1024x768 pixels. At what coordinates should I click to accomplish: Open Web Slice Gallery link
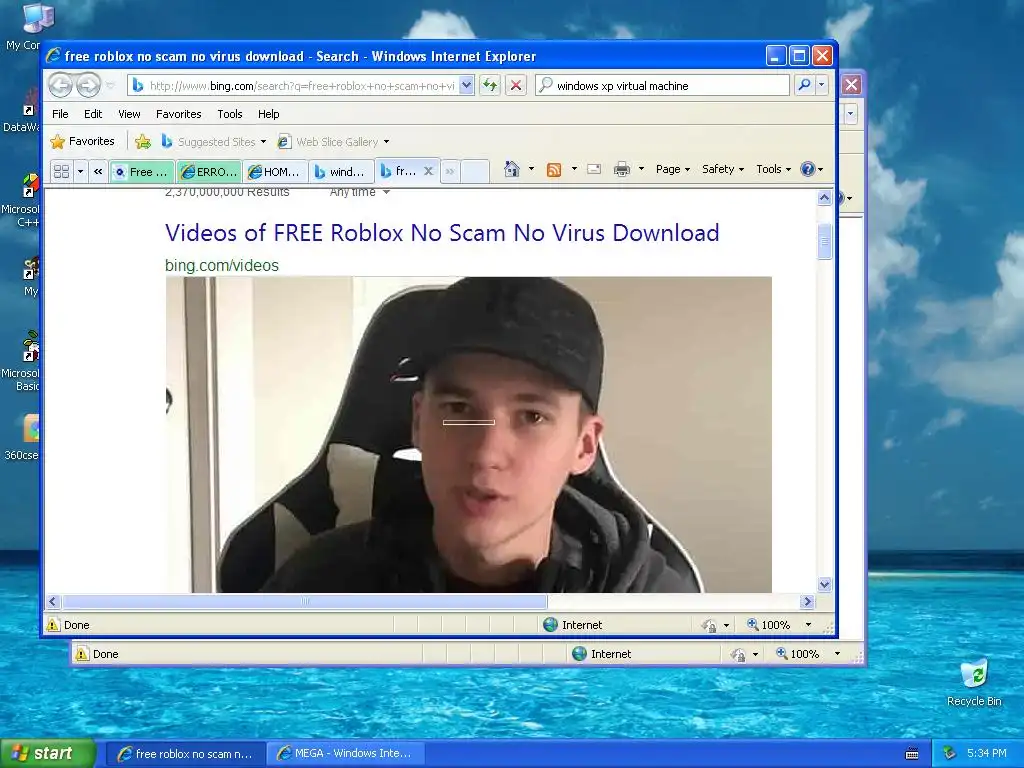333,141
